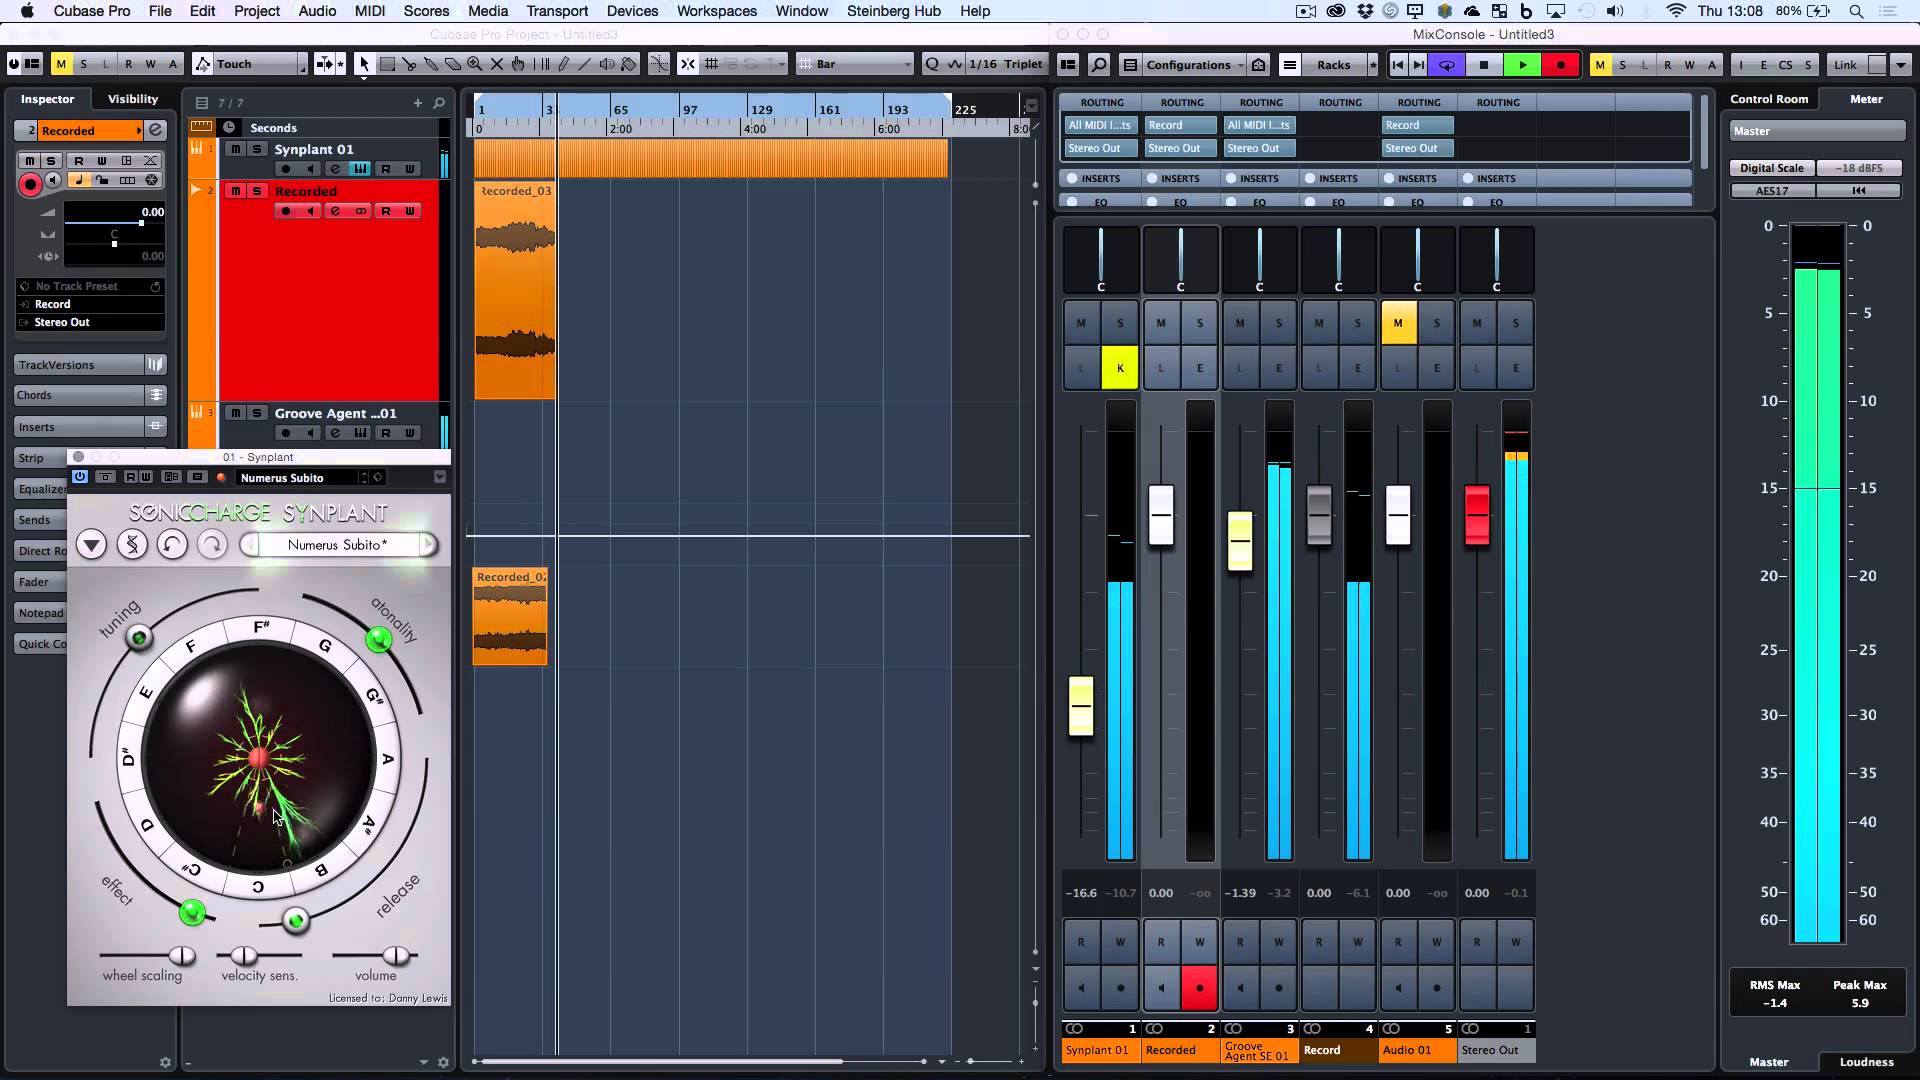Select the Transport menu item
Screen dimensions: 1920x1080
point(556,11)
